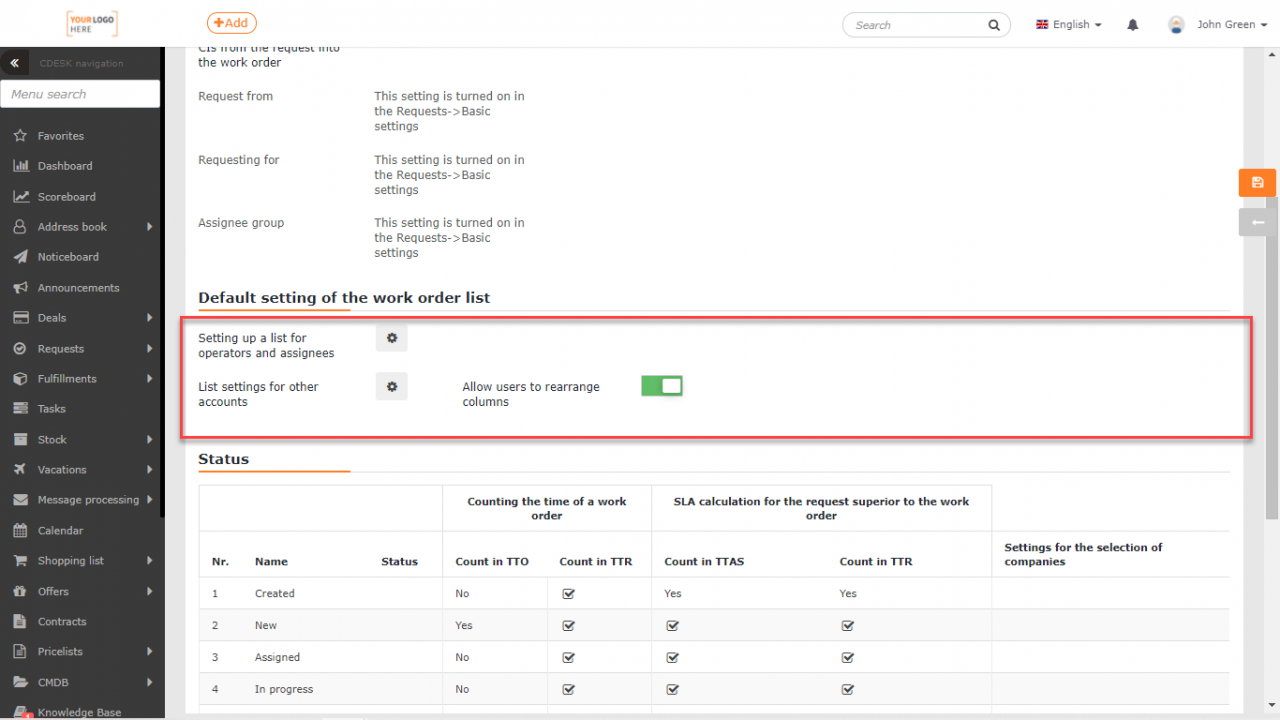Open notifications bell icon
This screenshot has height=720, width=1280.
tap(1133, 25)
